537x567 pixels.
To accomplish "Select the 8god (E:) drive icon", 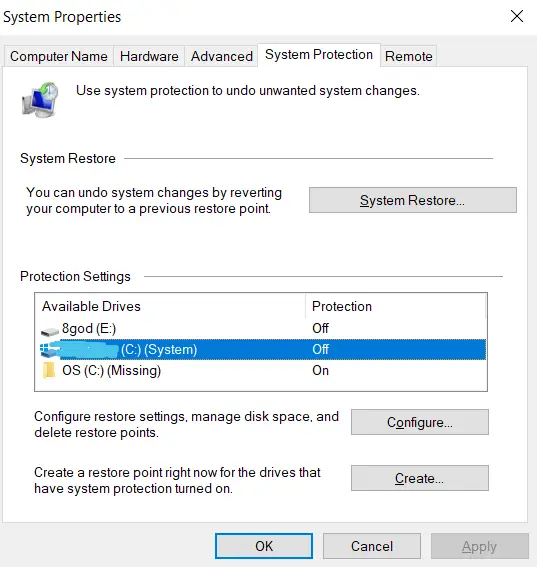I will pos(50,331).
